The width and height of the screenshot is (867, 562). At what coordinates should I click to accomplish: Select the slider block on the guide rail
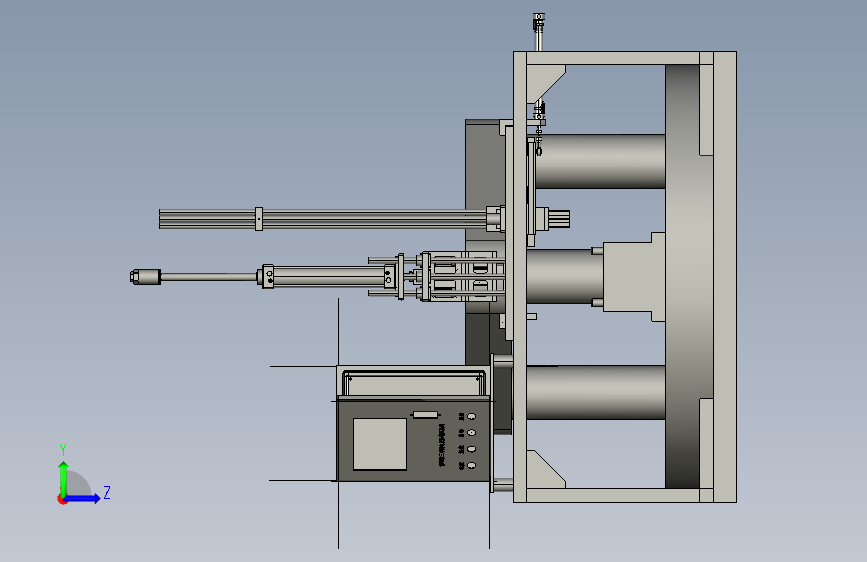(x=259, y=218)
